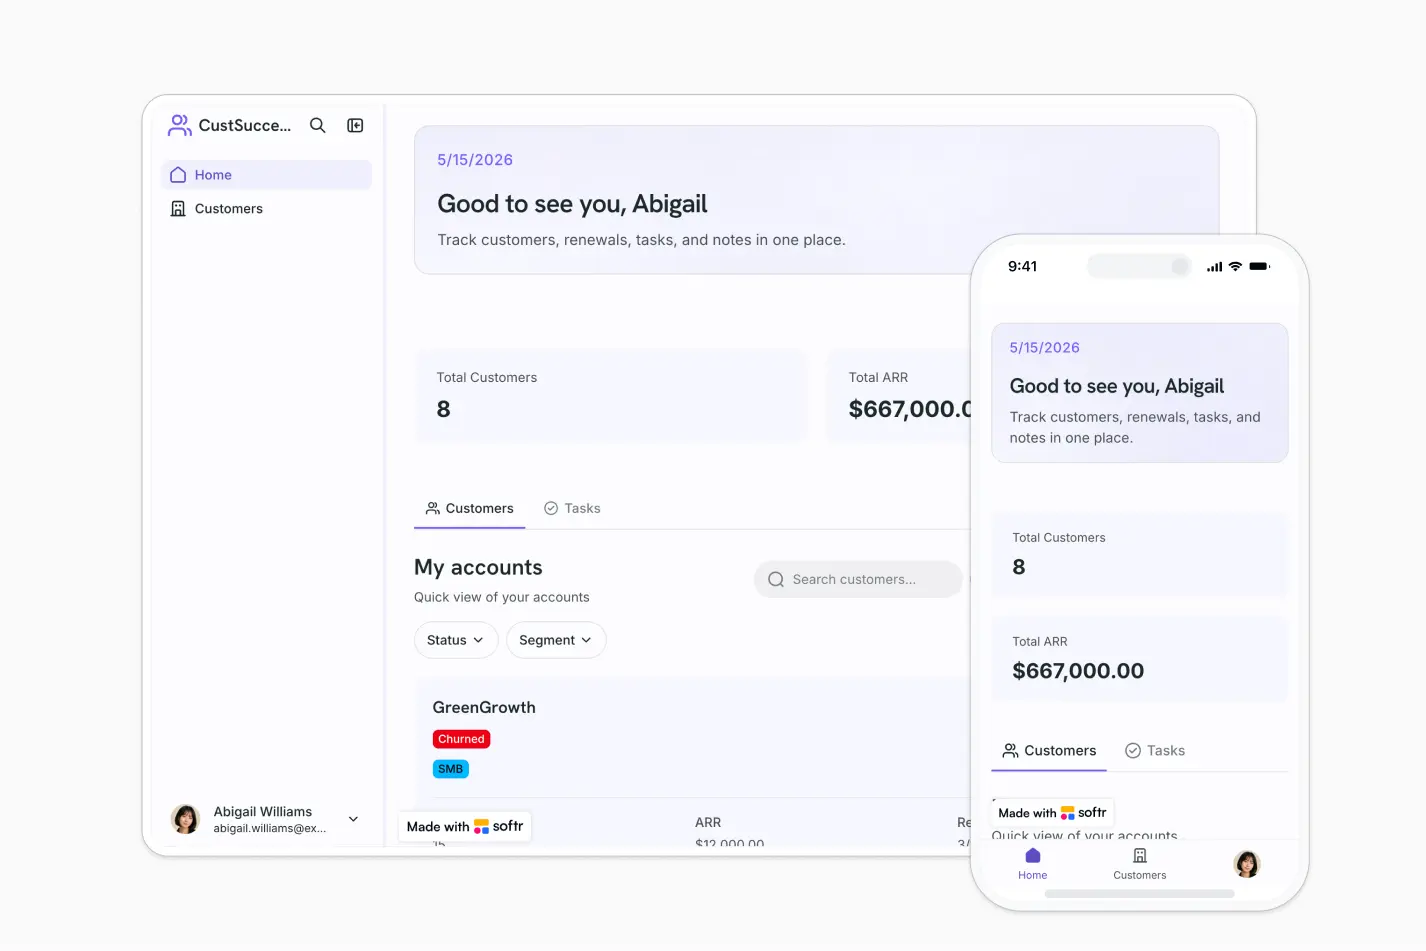This screenshot has height=951, width=1426.
Task: Click the CustSuccess logo icon in the sidebar
Action: pyautogui.click(x=180, y=125)
